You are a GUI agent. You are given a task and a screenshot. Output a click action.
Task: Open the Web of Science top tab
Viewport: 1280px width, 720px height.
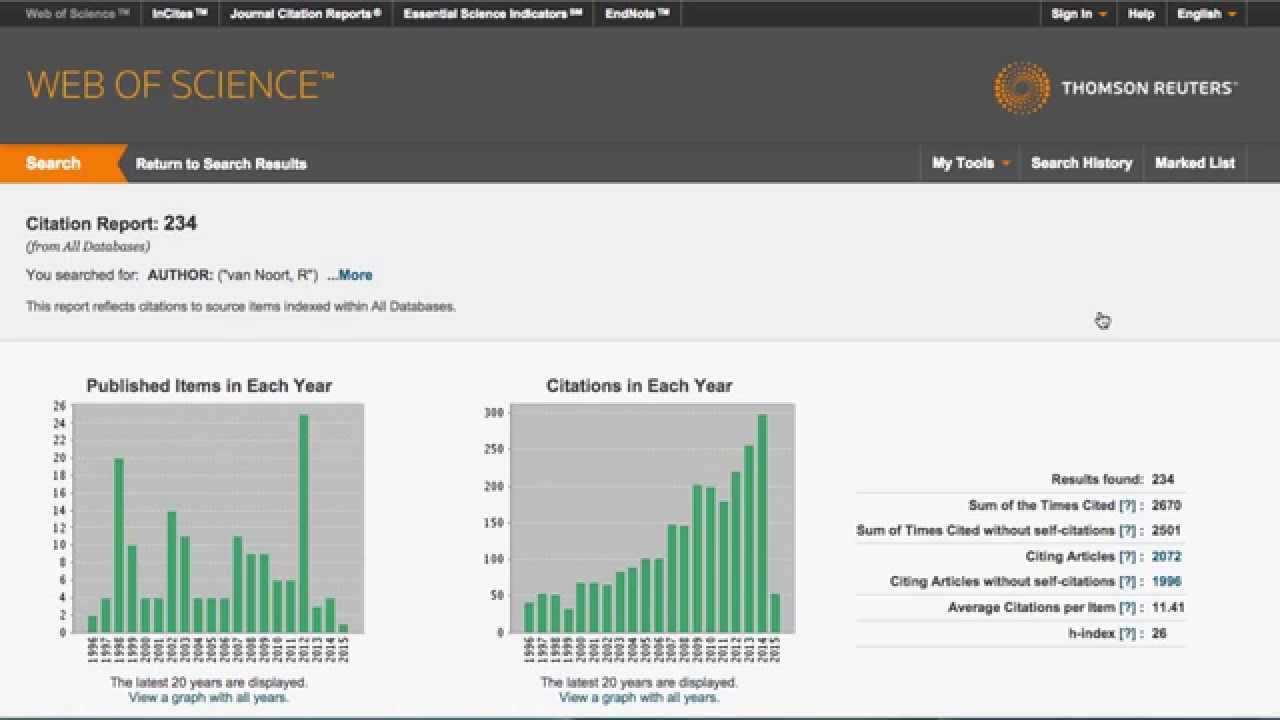pos(77,14)
